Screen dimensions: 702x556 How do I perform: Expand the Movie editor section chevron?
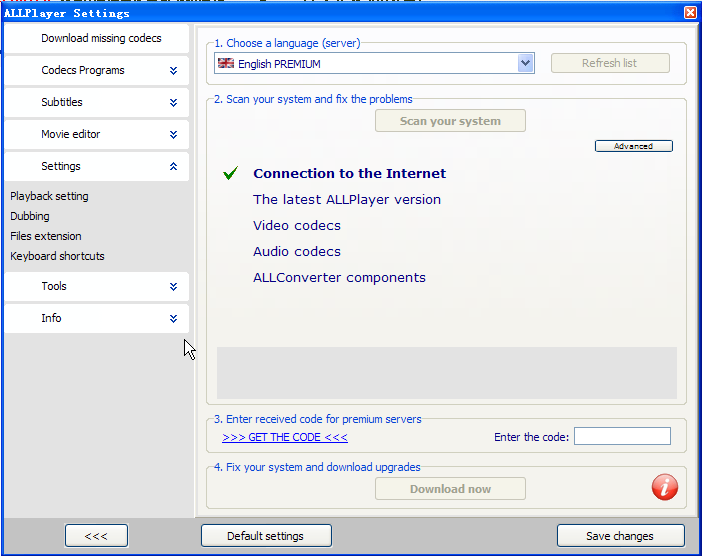[173, 134]
